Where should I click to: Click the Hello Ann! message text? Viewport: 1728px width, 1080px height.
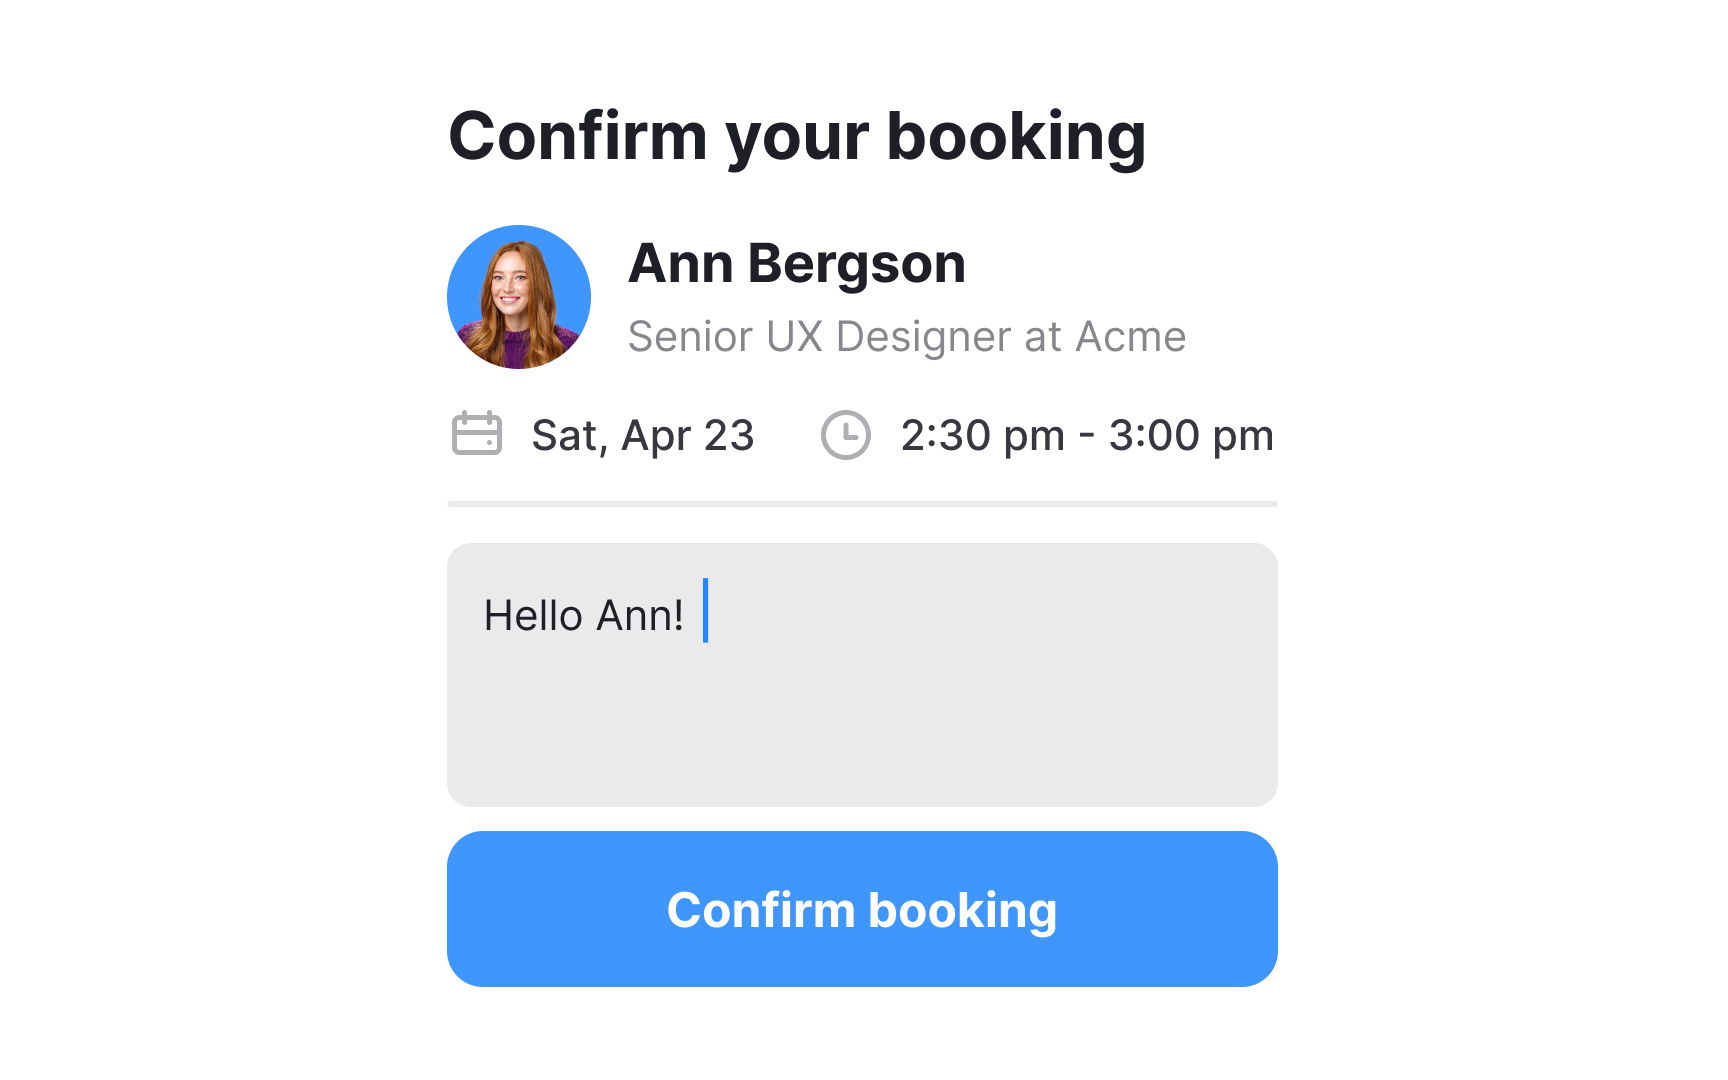(583, 616)
